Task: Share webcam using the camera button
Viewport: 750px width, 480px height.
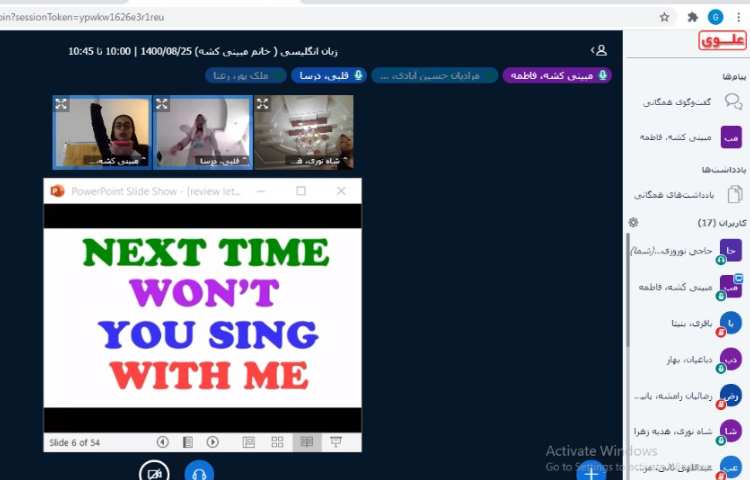Action: click(154, 472)
